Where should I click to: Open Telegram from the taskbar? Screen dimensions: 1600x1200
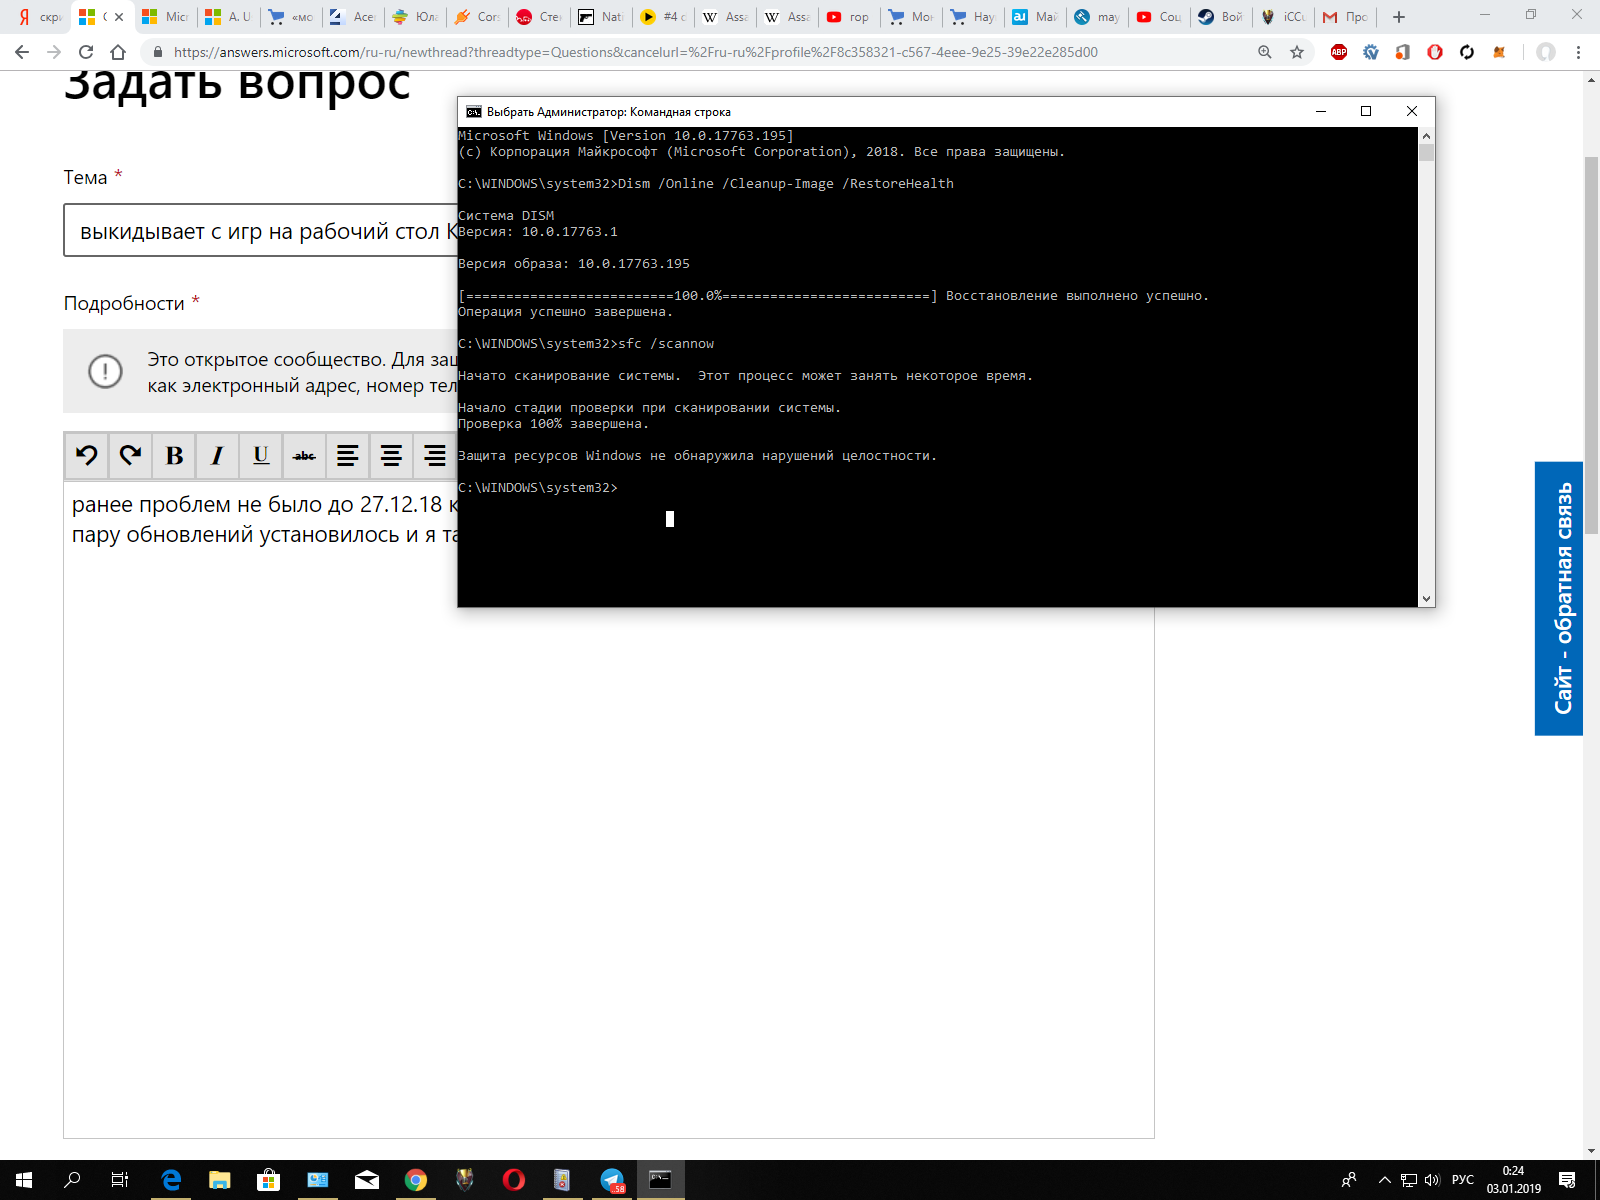(612, 1180)
